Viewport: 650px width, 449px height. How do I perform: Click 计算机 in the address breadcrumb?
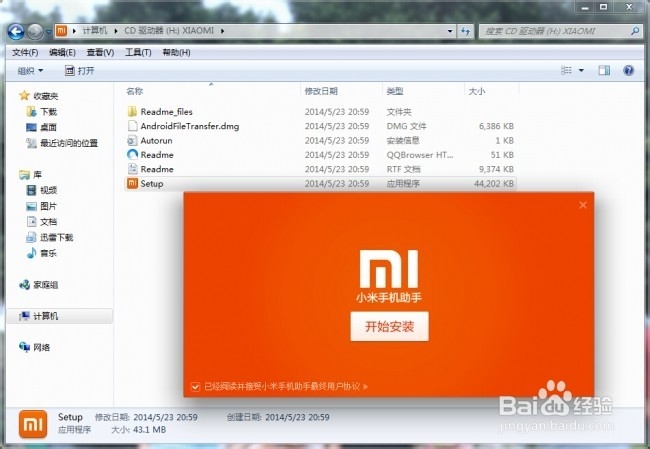pyautogui.click(x=95, y=31)
